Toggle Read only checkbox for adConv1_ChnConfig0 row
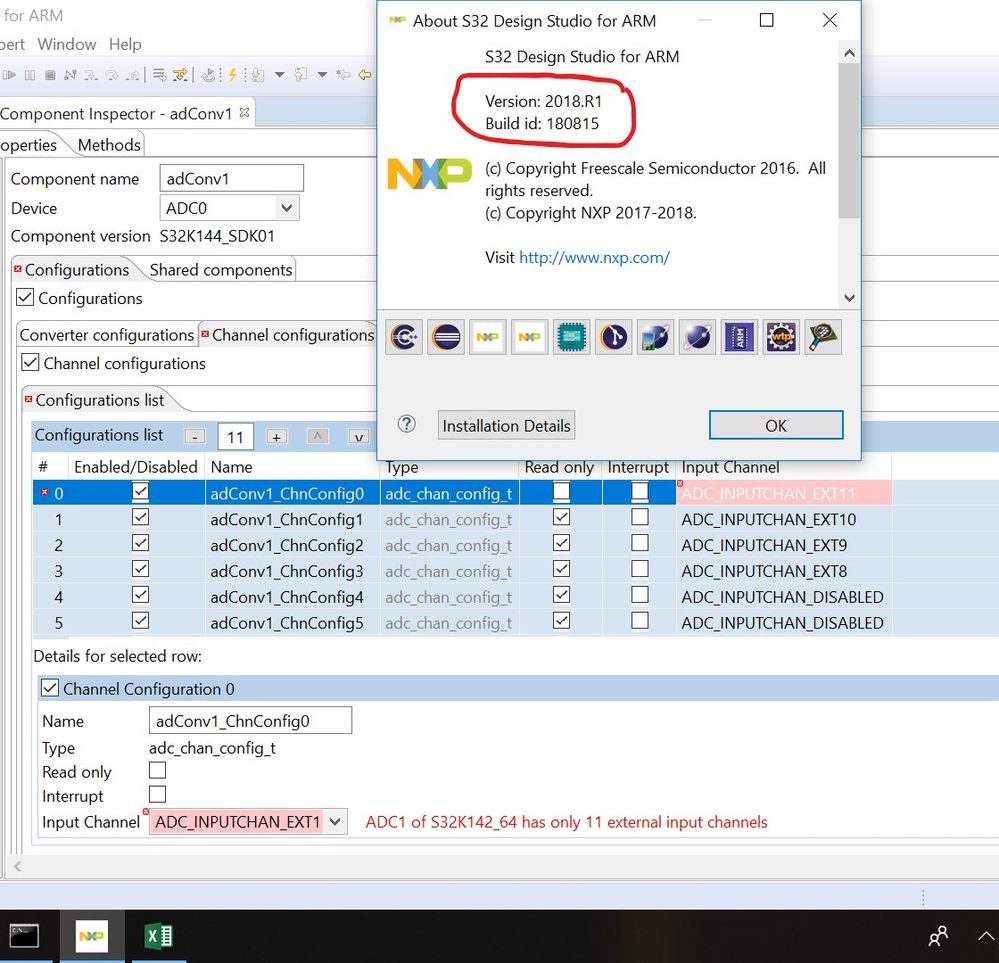Viewport: 999px width, 963px height. [x=561, y=491]
